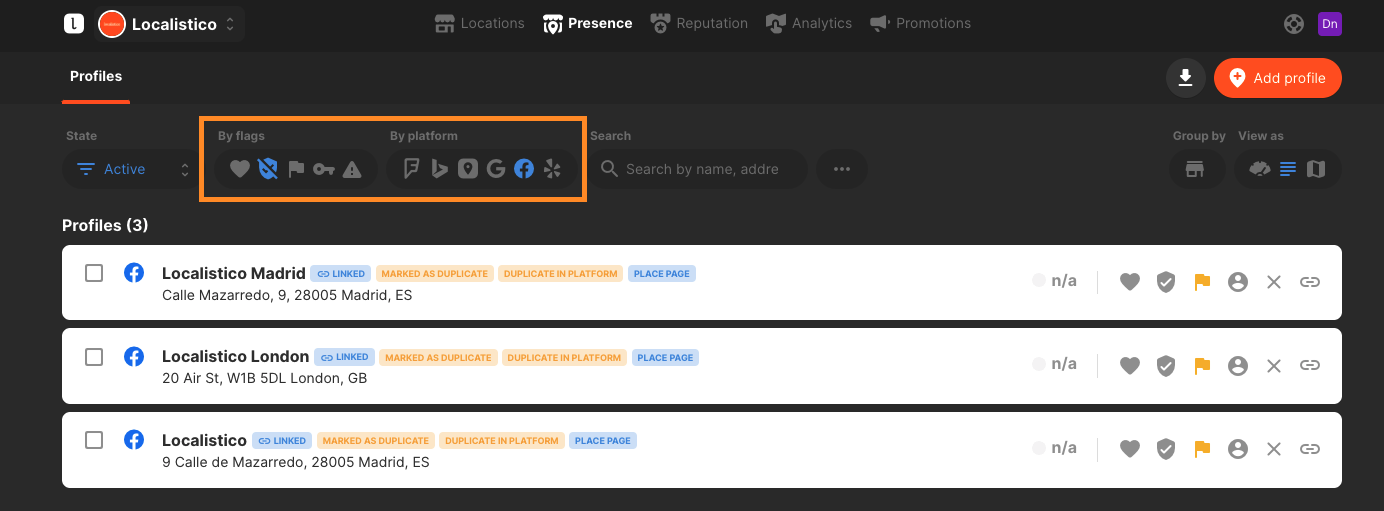Viewport: 1384px width, 511px height.
Task: Click link icon on Localistico Madrid row
Action: pos(1310,282)
